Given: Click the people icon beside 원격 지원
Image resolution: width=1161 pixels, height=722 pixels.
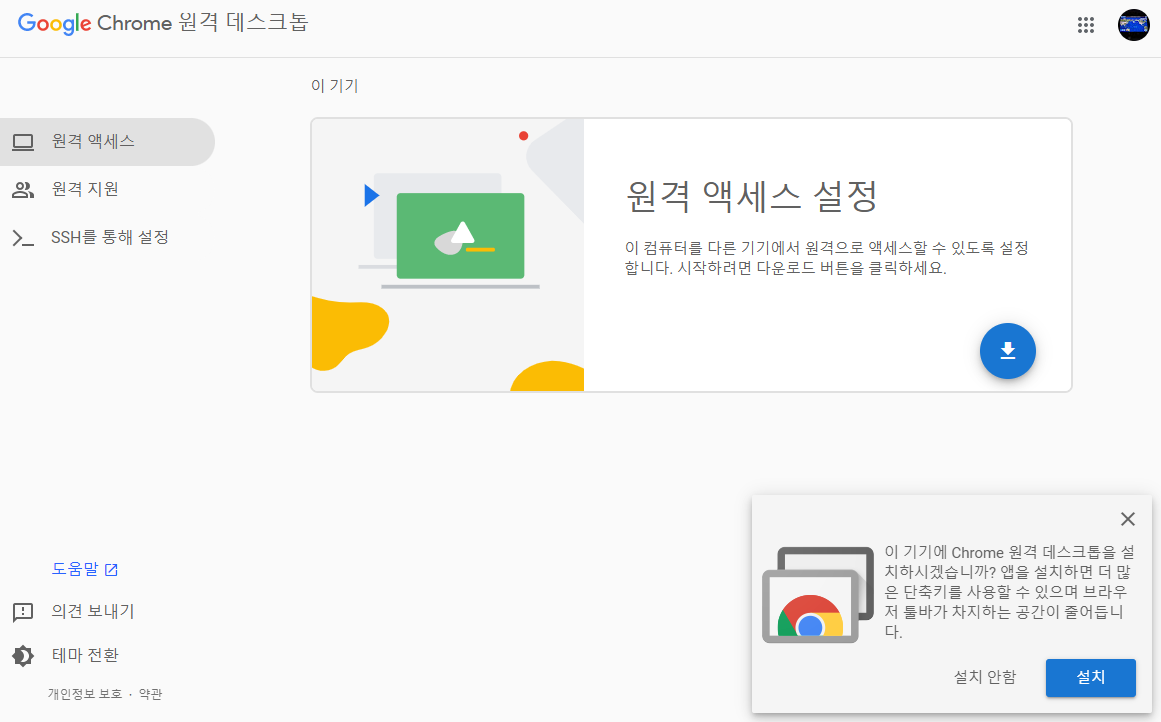Looking at the screenshot, I should coord(24,189).
